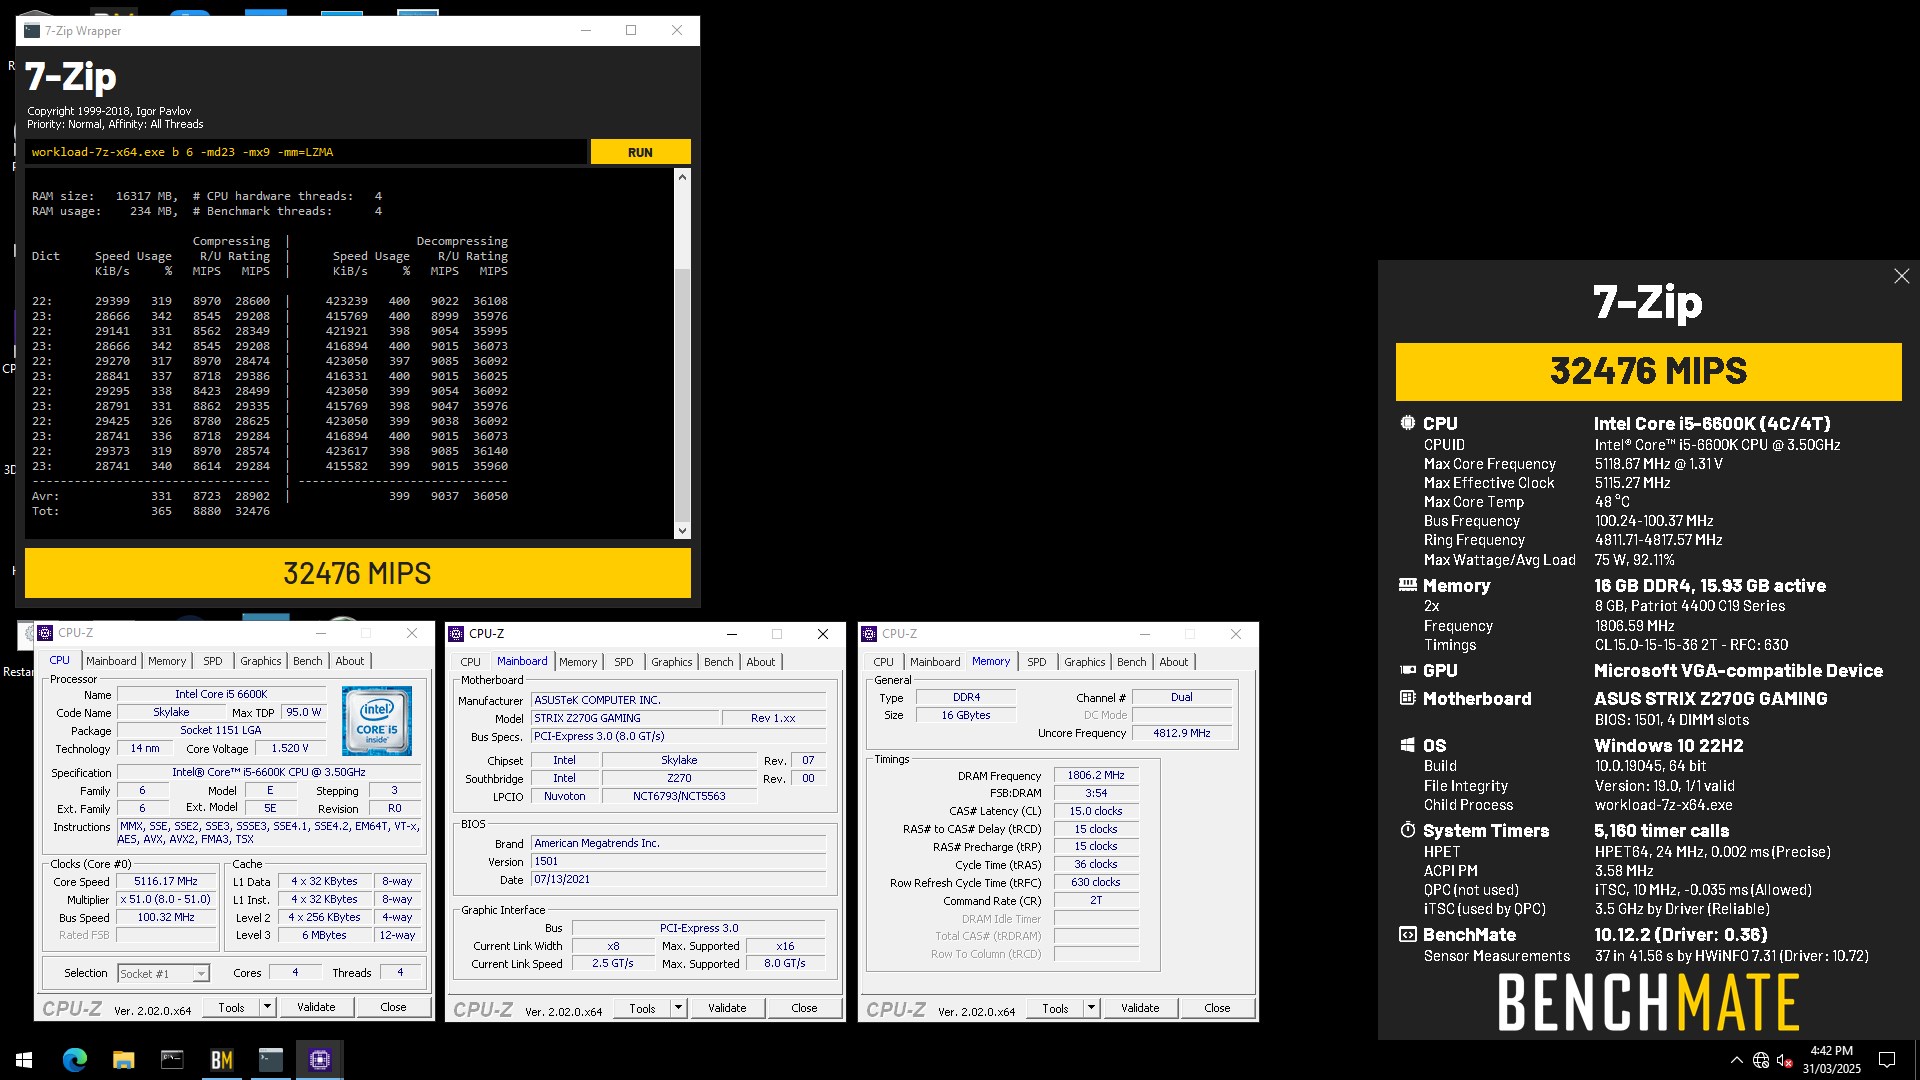Viewport: 1920px width, 1080px height.
Task: Click the Uncore Frequency 4812.9 MHz value
Action: click(1182, 733)
